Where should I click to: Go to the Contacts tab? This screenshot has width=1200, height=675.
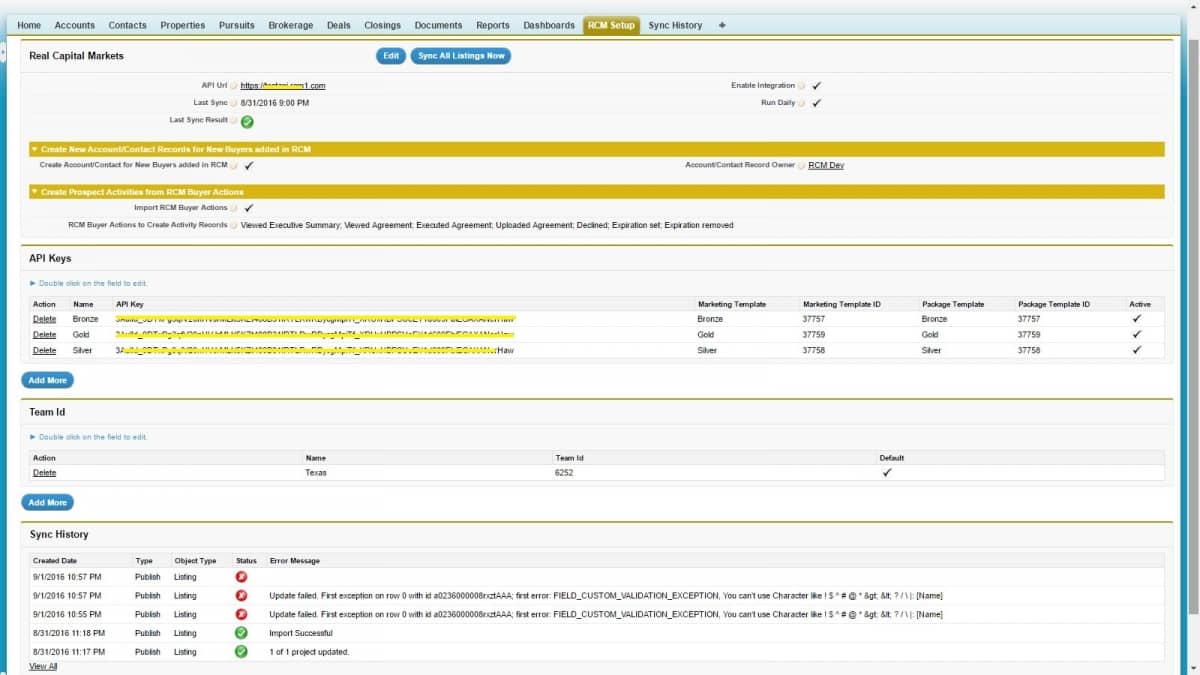tap(127, 25)
